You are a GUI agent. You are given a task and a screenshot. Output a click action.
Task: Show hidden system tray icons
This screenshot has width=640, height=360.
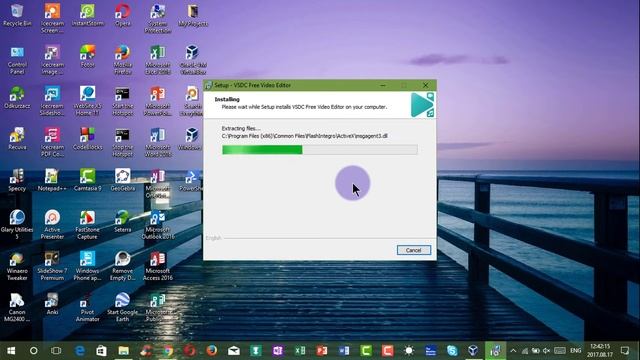click(513, 351)
